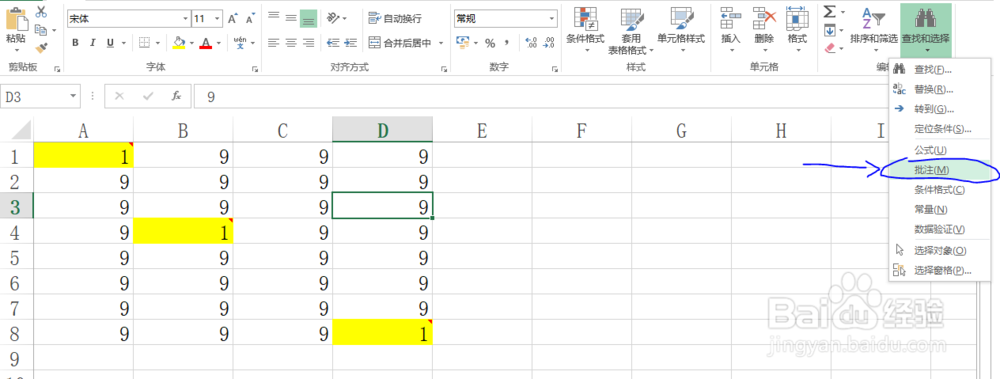Toggle align text right
Viewport: 1000px width, 379px height.
309,43
